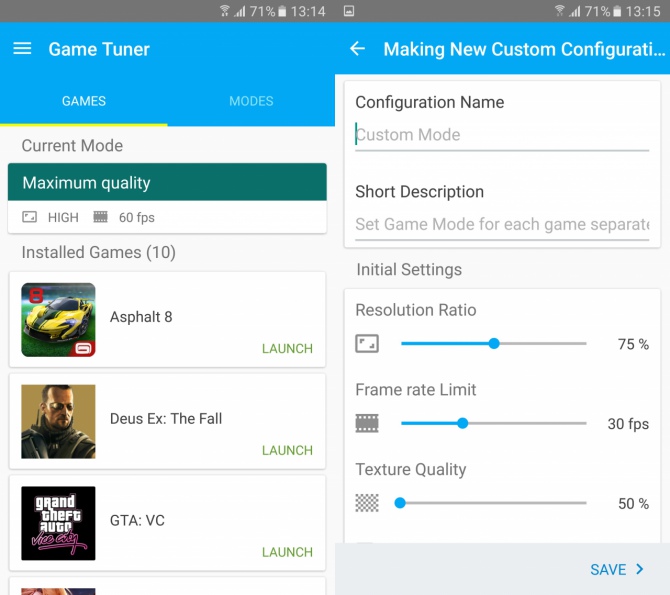
Task: Click the Texture Quality checkered icon
Action: [367, 503]
